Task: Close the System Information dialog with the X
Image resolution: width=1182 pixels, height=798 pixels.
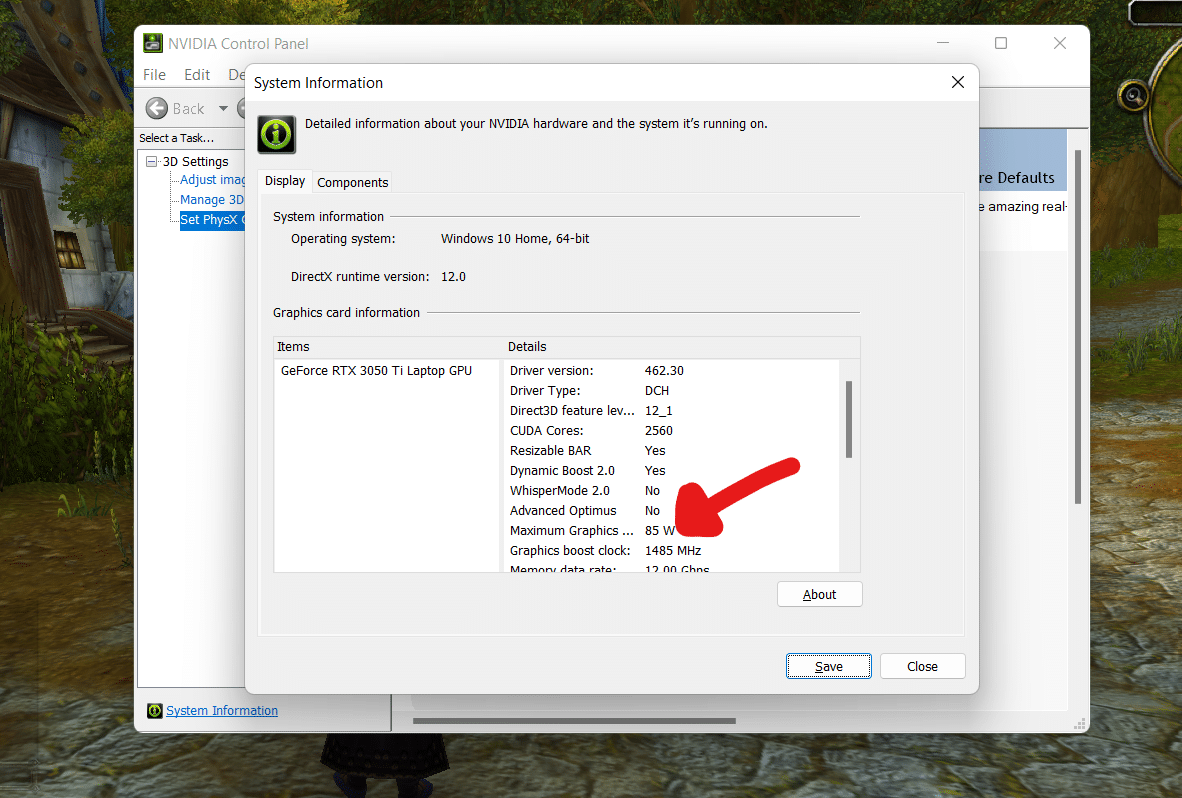Action: pyautogui.click(x=957, y=82)
